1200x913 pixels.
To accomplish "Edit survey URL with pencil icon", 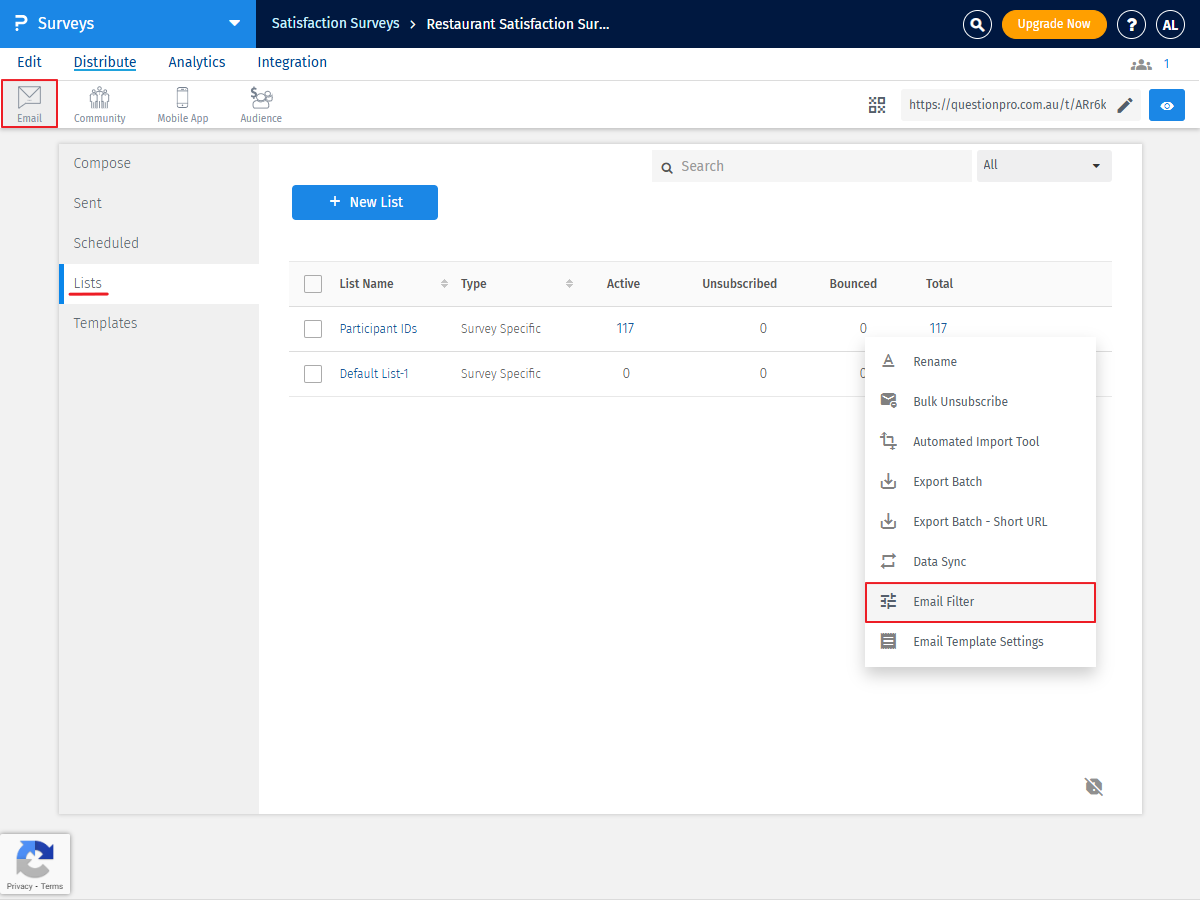I will click(1125, 105).
